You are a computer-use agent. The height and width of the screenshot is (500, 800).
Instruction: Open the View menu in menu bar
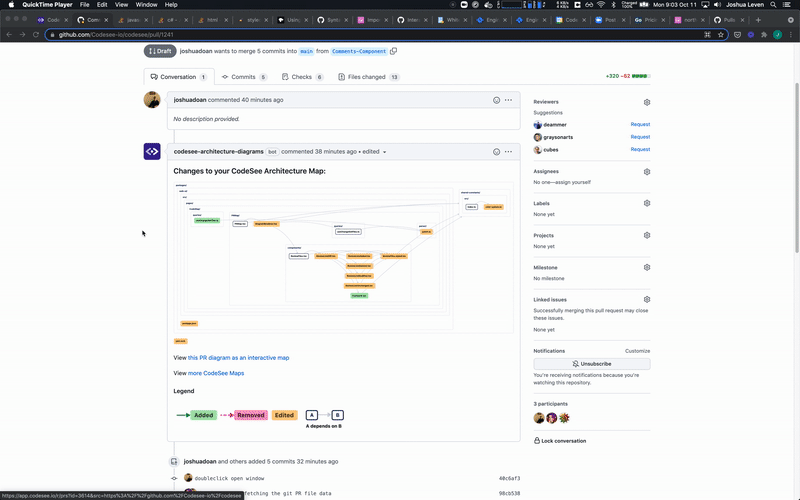click(121, 5)
